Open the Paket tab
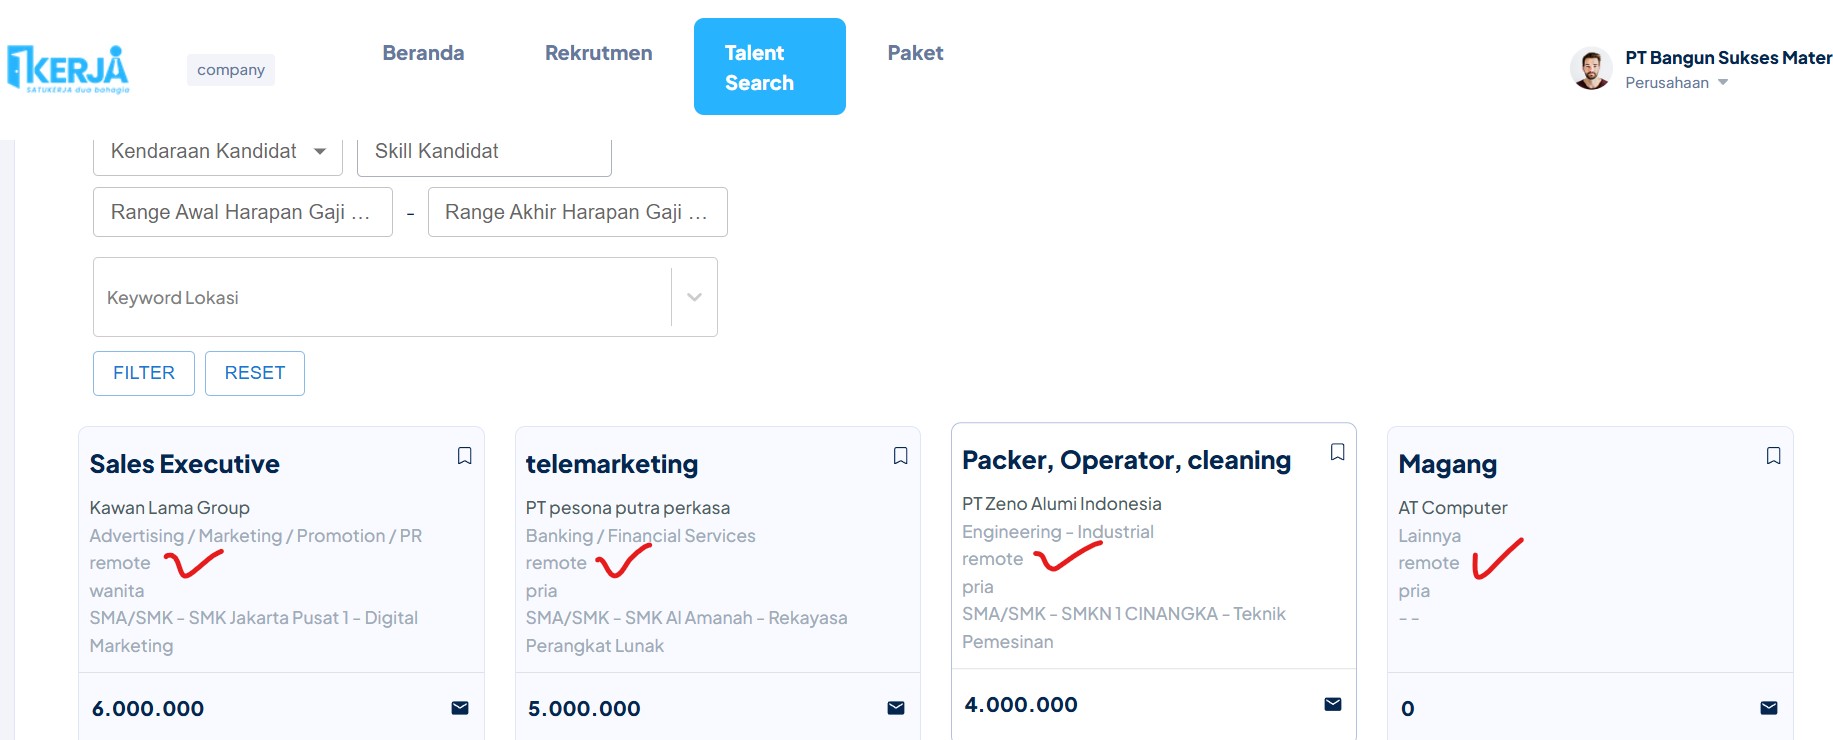 pos(915,53)
